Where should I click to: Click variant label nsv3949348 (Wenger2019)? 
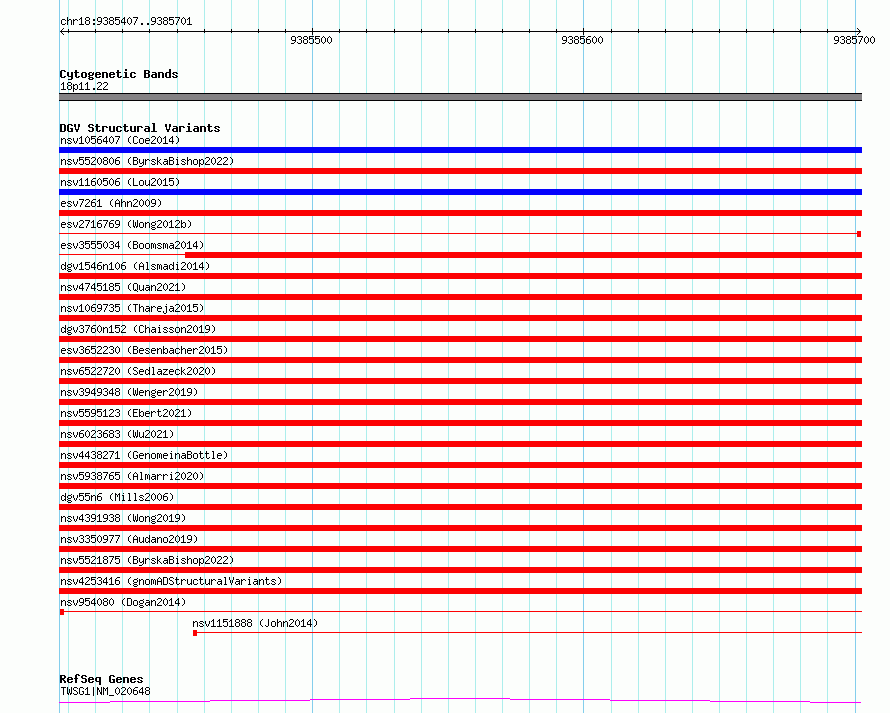(129, 392)
